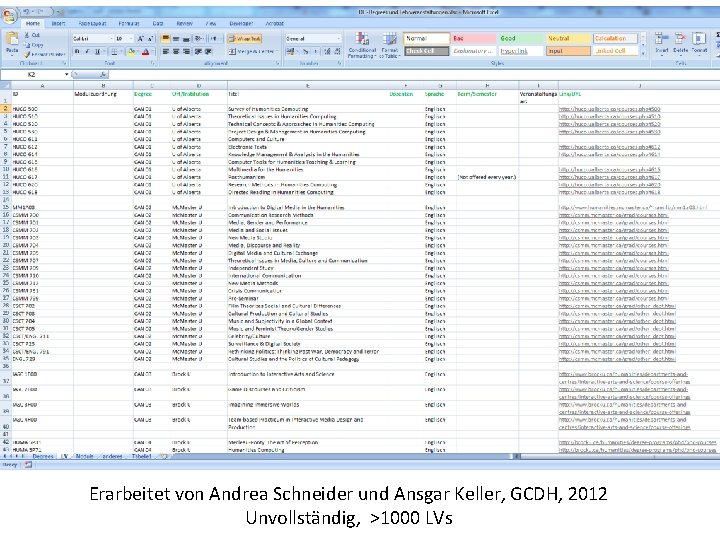
Task: Click the insert function fx icon
Action: coord(103,74)
